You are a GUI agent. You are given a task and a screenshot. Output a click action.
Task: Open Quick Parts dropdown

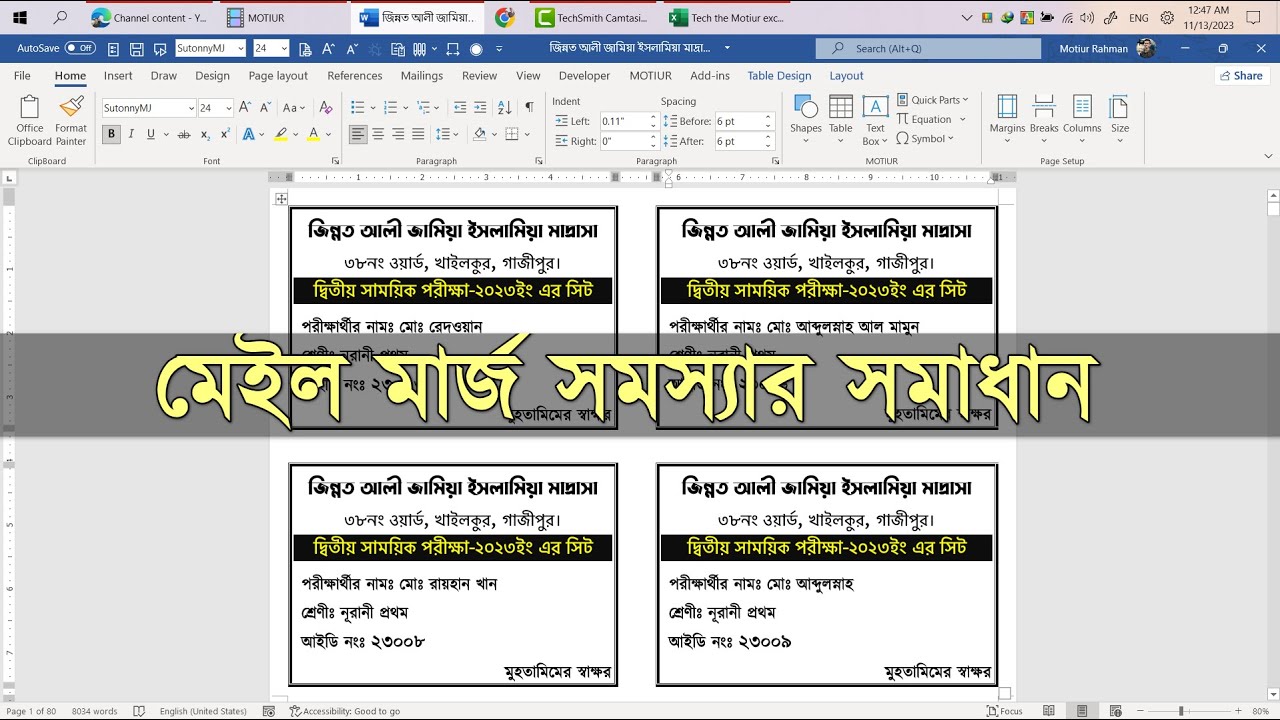pos(932,100)
